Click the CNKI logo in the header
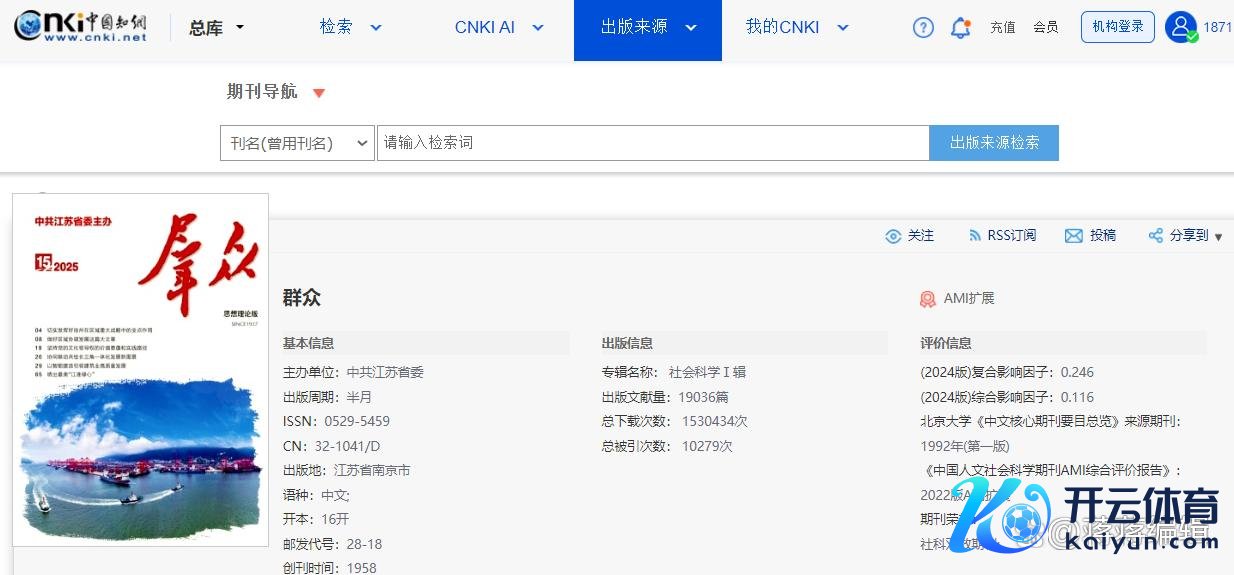Screen dimensions: 1234x575 click(x=80, y=27)
